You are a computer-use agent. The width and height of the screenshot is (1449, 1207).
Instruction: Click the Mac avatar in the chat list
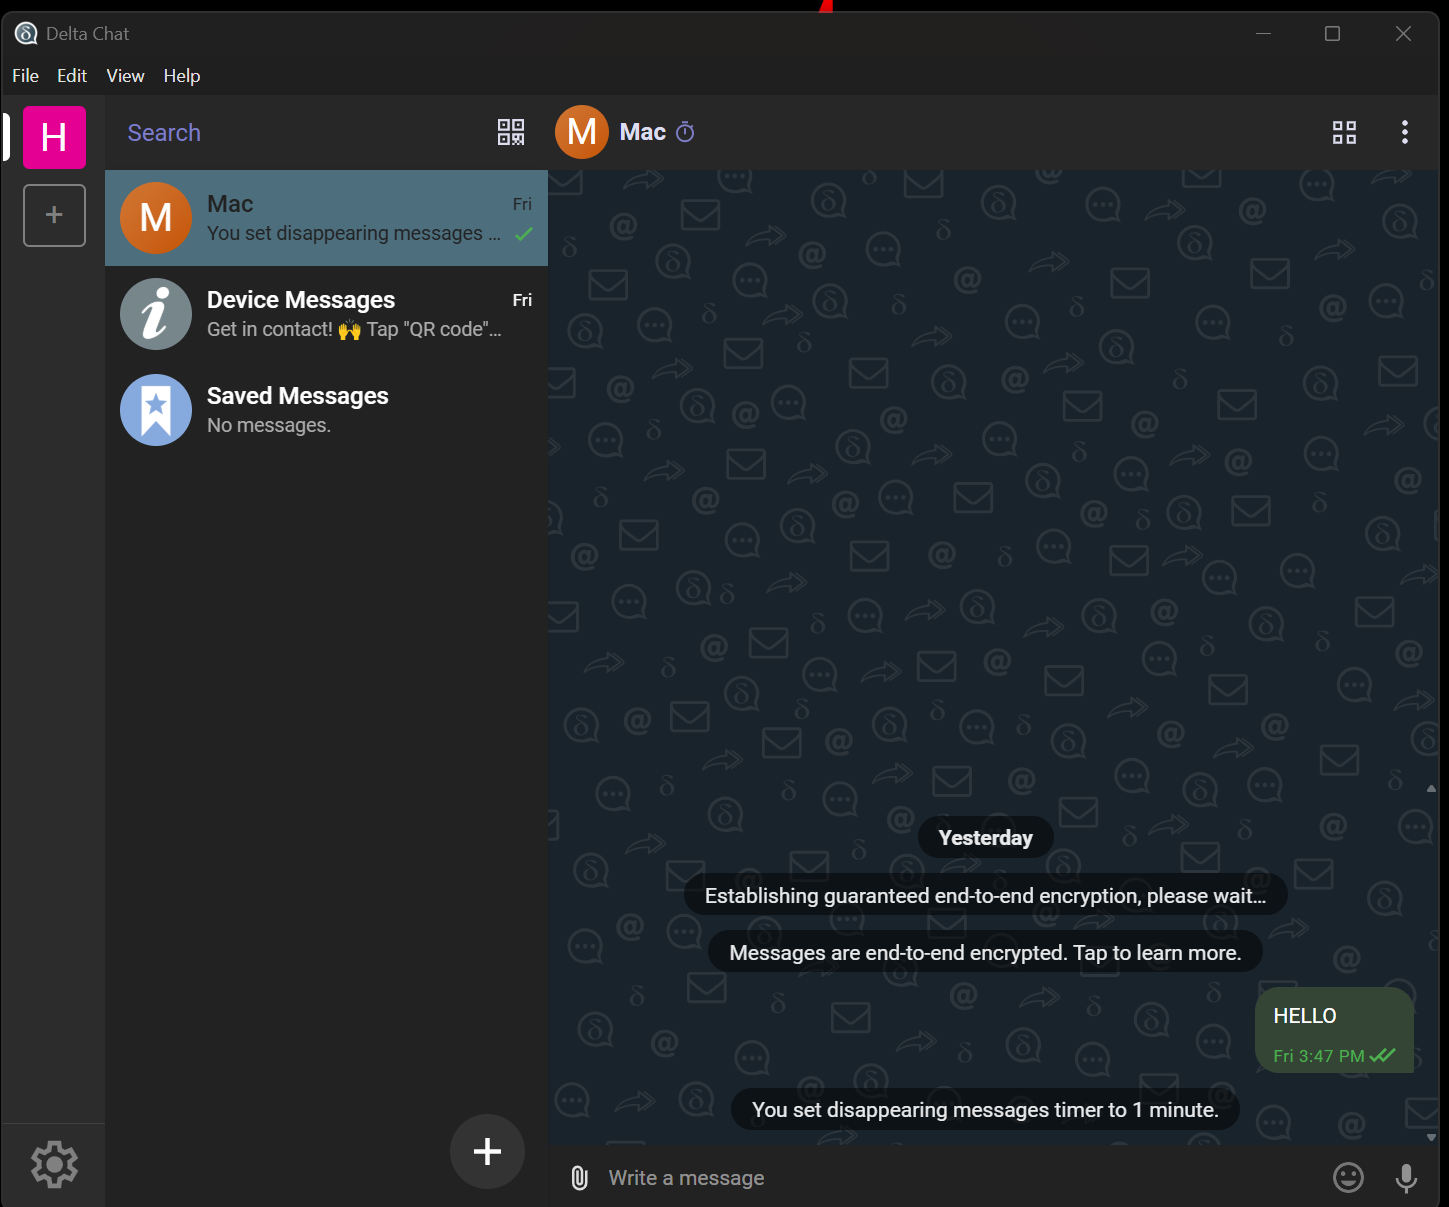click(156, 218)
